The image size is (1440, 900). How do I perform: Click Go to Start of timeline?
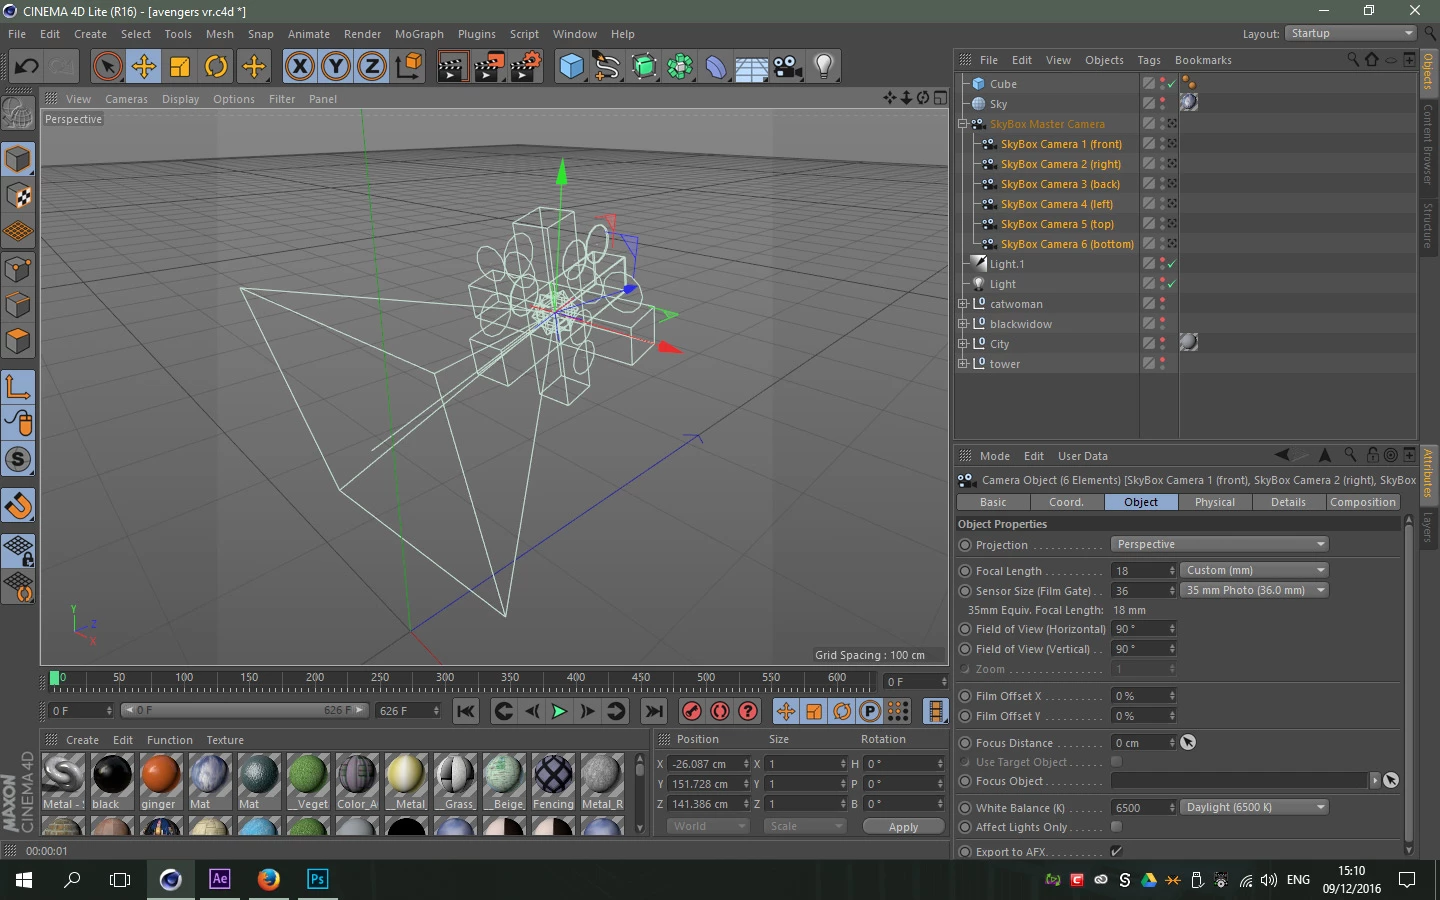tap(466, 711)
